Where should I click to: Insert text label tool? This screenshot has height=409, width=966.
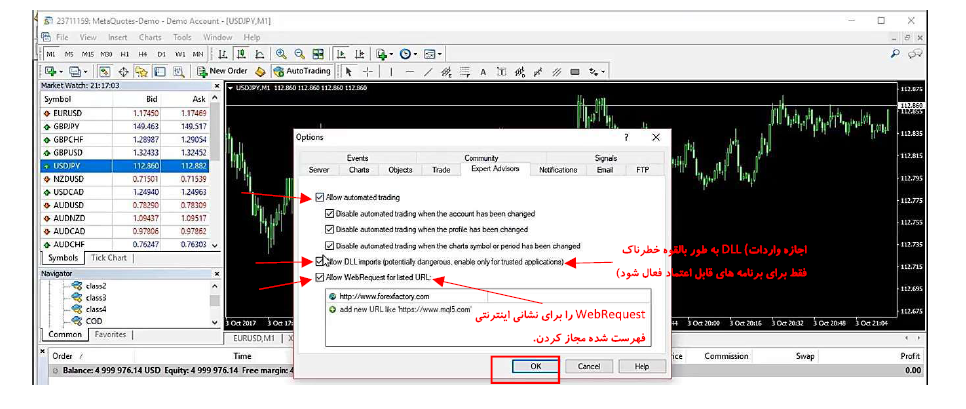[x=501, y=71]
